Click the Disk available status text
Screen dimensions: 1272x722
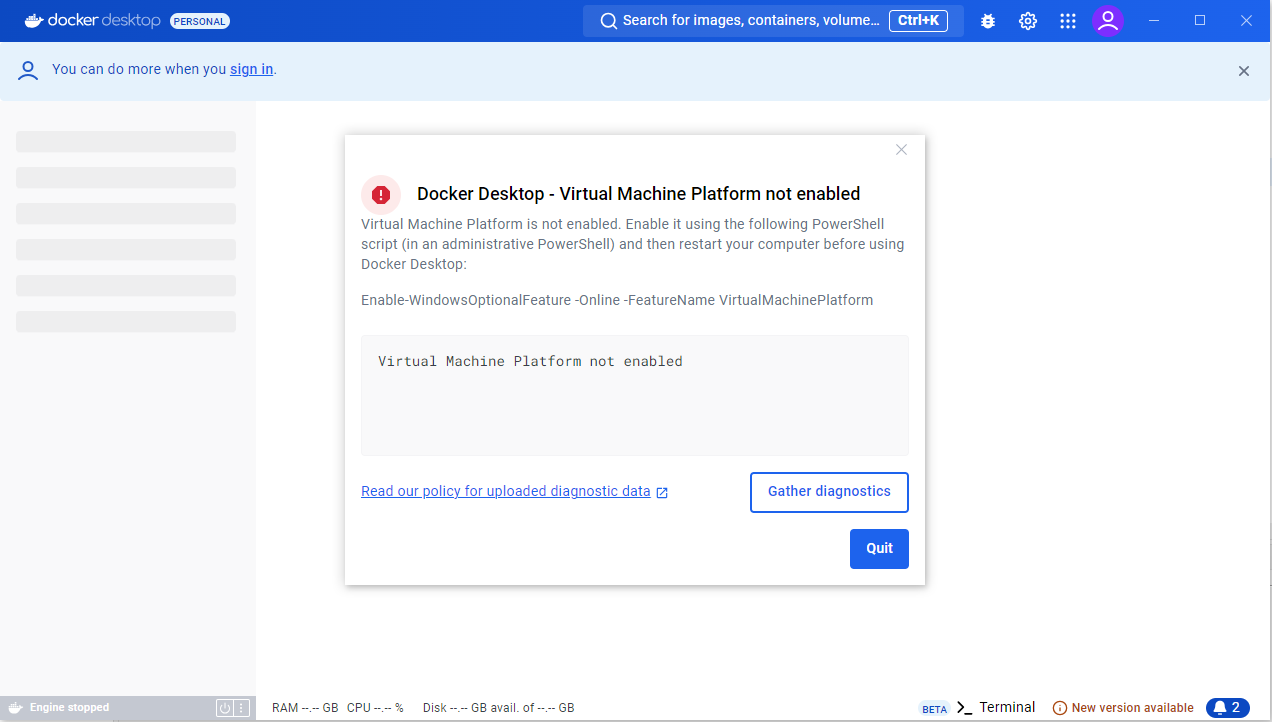(498, 708)
